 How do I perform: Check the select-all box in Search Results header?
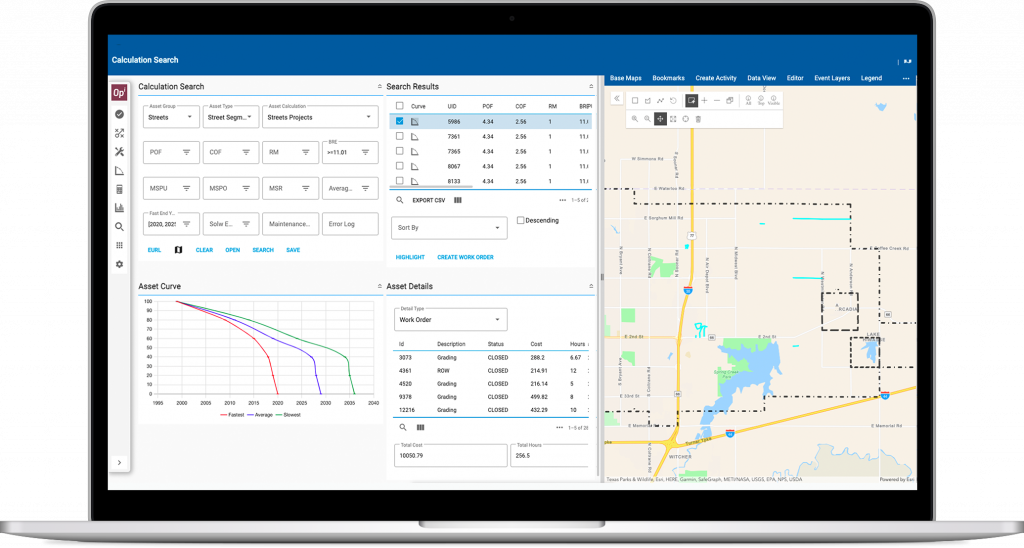400,105
